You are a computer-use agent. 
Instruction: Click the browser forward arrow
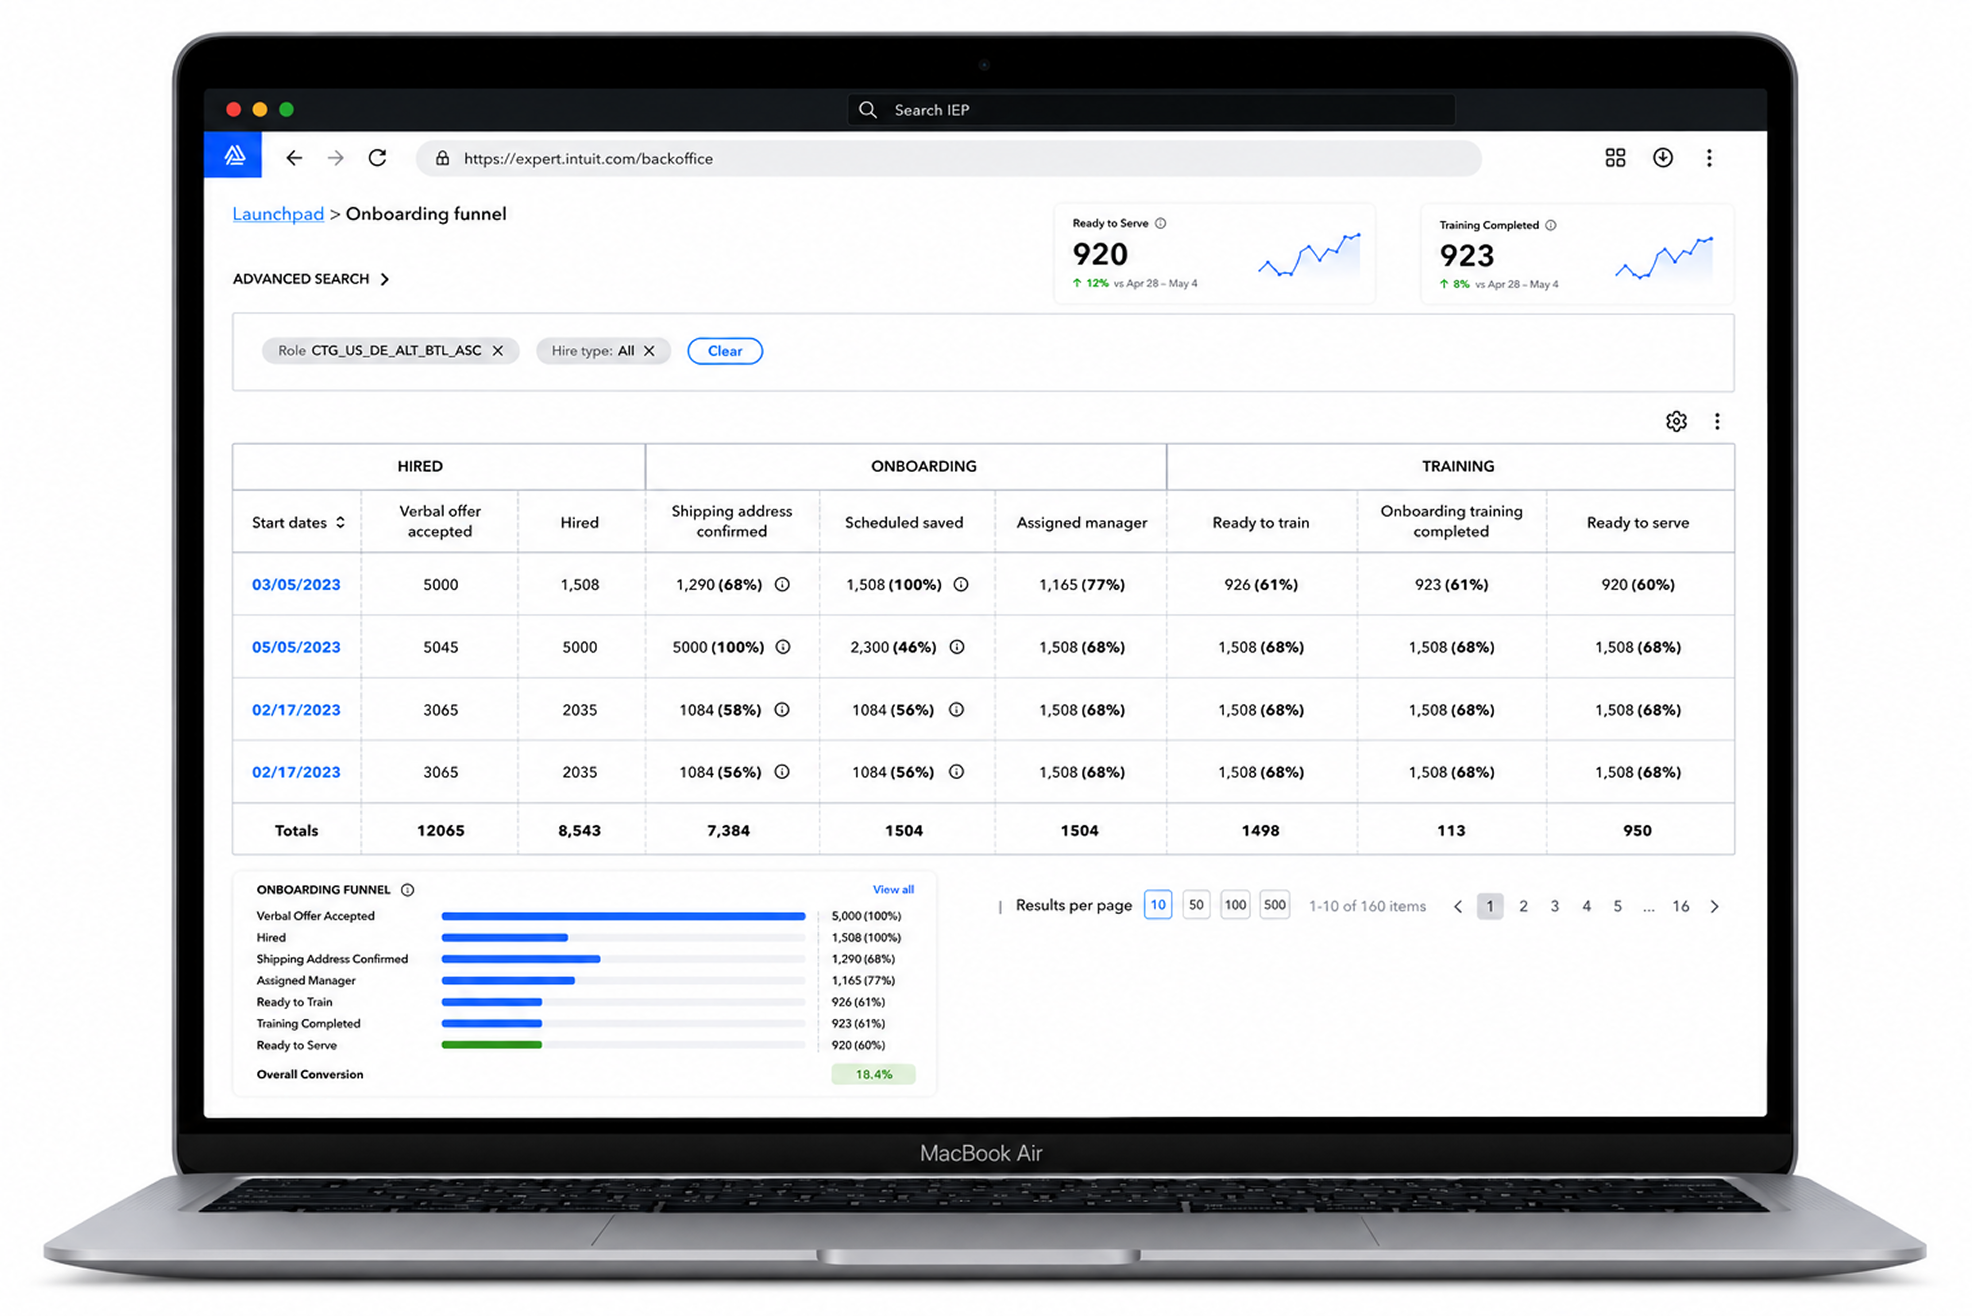(336, 158)
